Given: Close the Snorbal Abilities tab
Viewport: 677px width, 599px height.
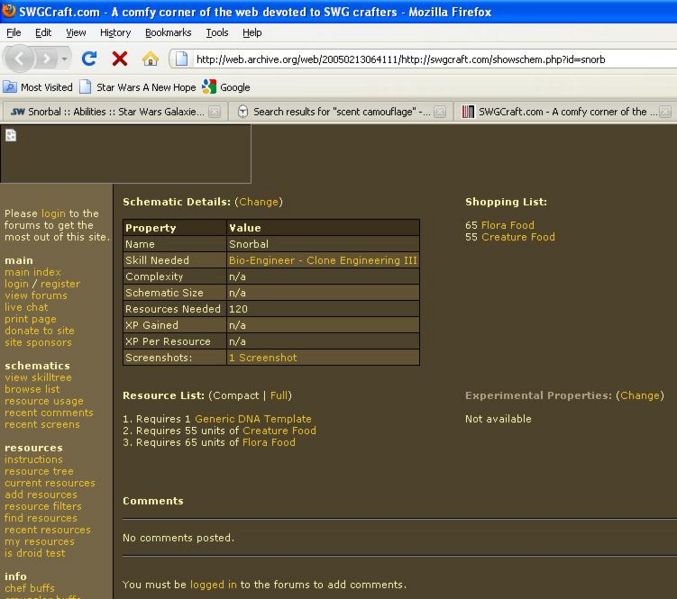Looking at the screenshot, I should 214,112.
